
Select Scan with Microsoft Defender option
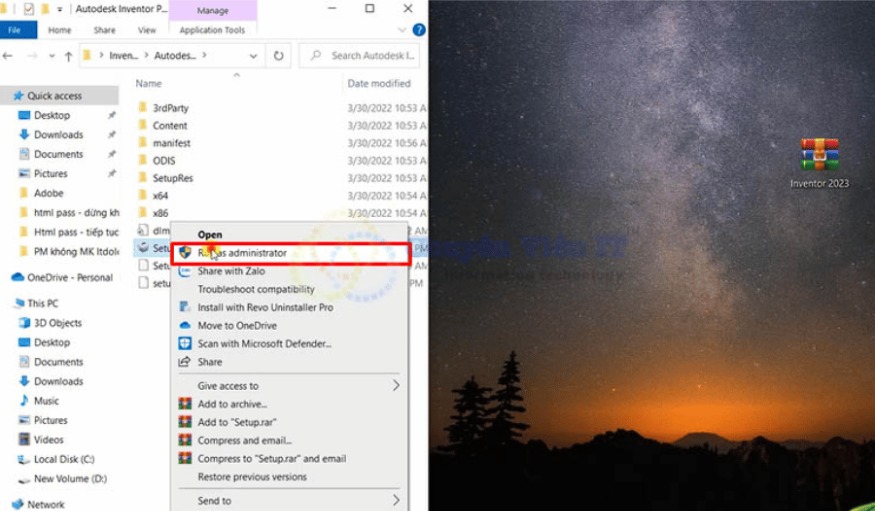264,344
